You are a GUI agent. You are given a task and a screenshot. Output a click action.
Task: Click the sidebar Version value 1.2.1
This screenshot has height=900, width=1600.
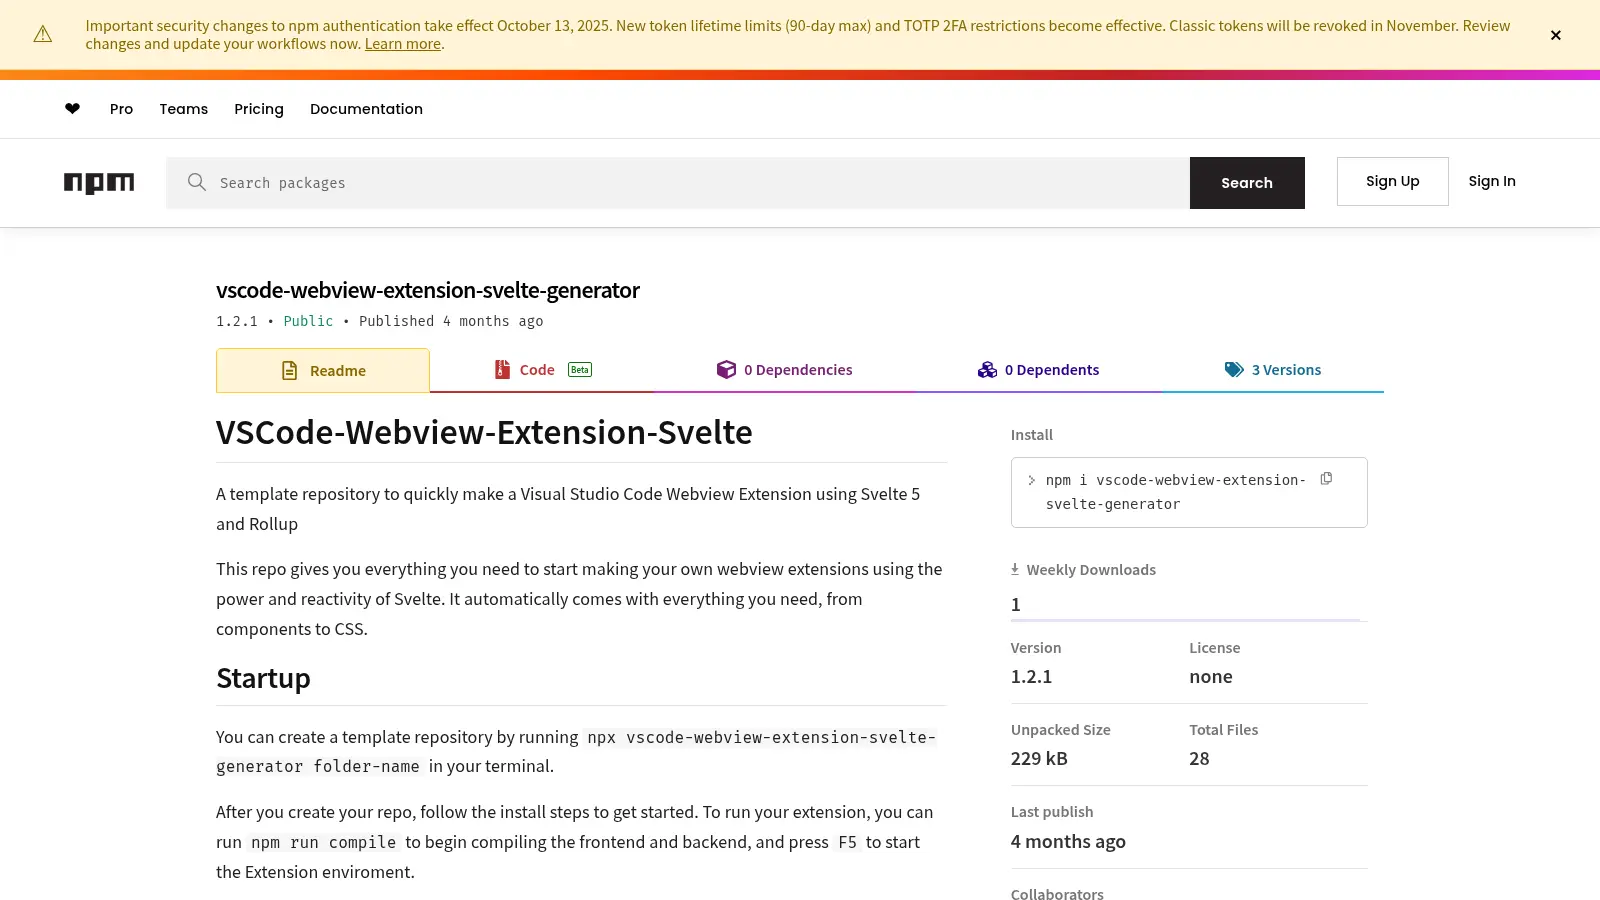click(1031, 677)
